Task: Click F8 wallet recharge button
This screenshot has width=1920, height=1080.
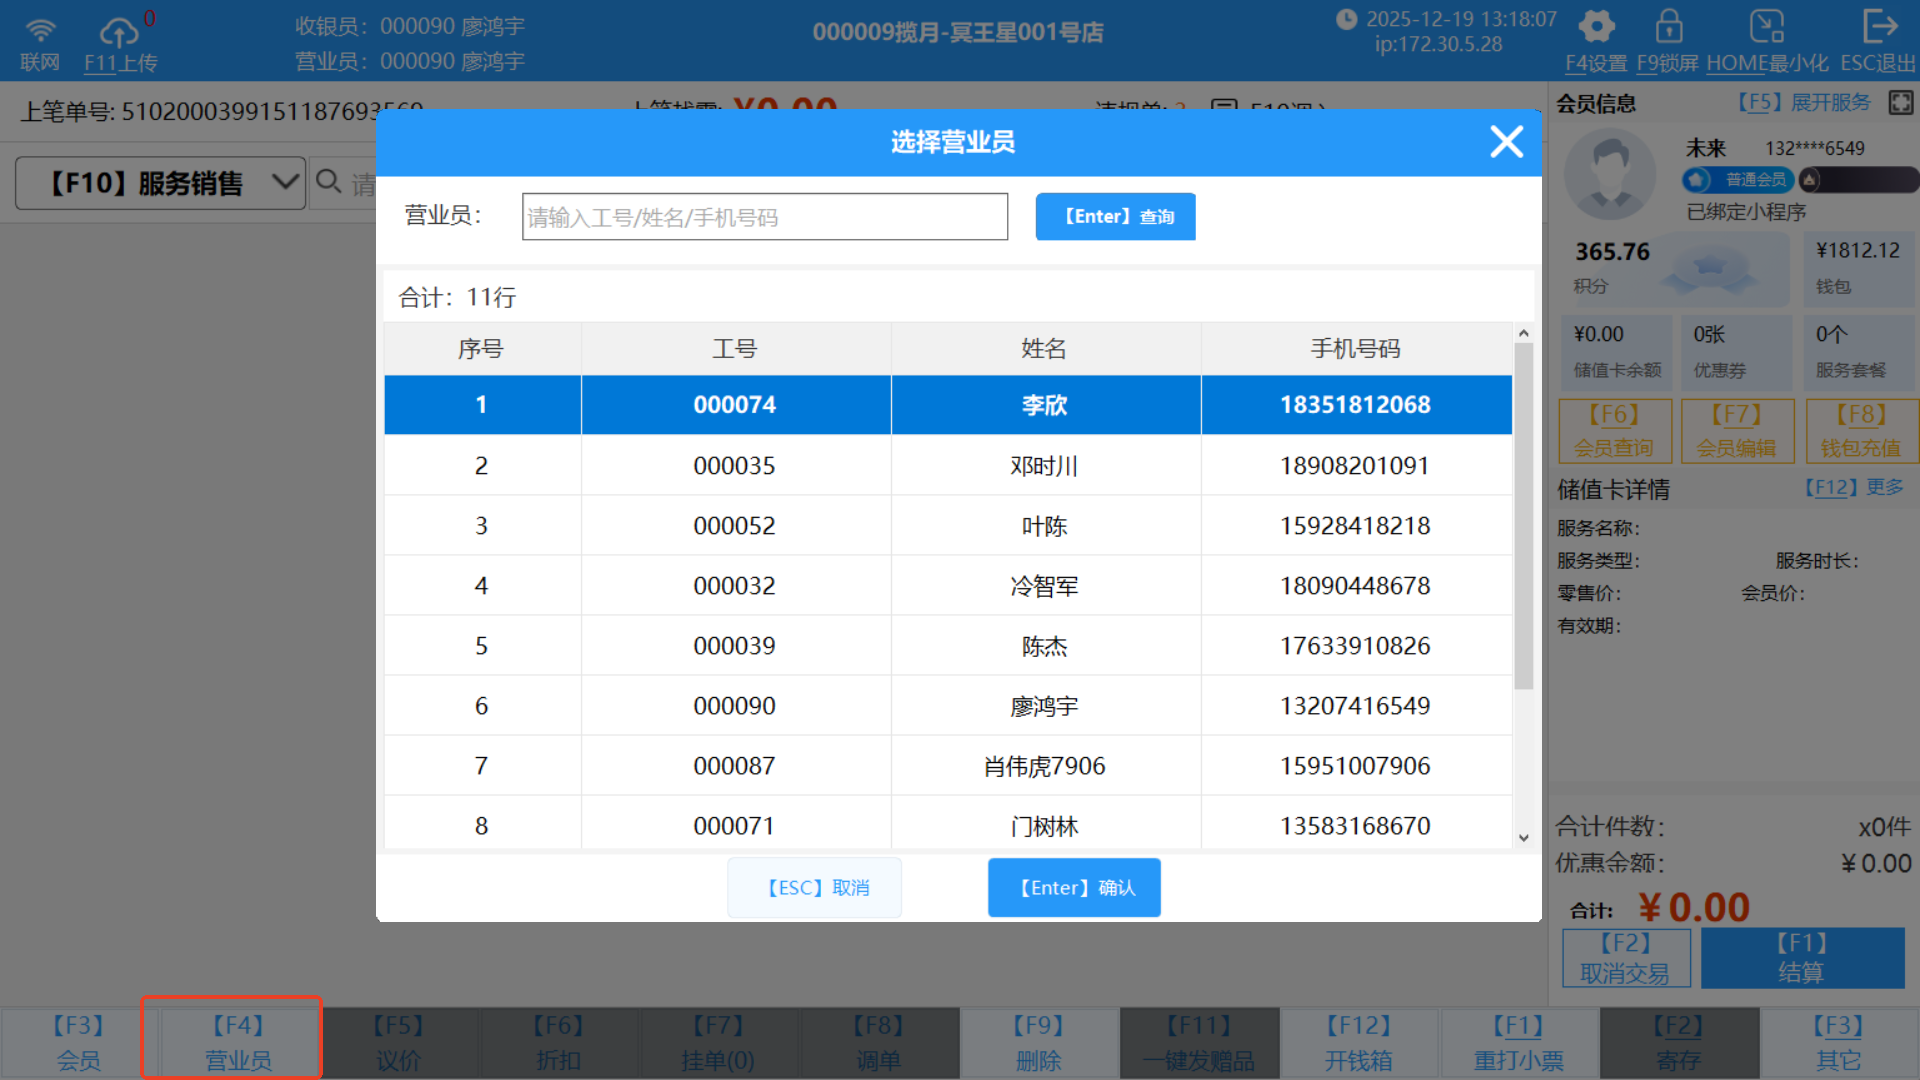Action: 1860,431
